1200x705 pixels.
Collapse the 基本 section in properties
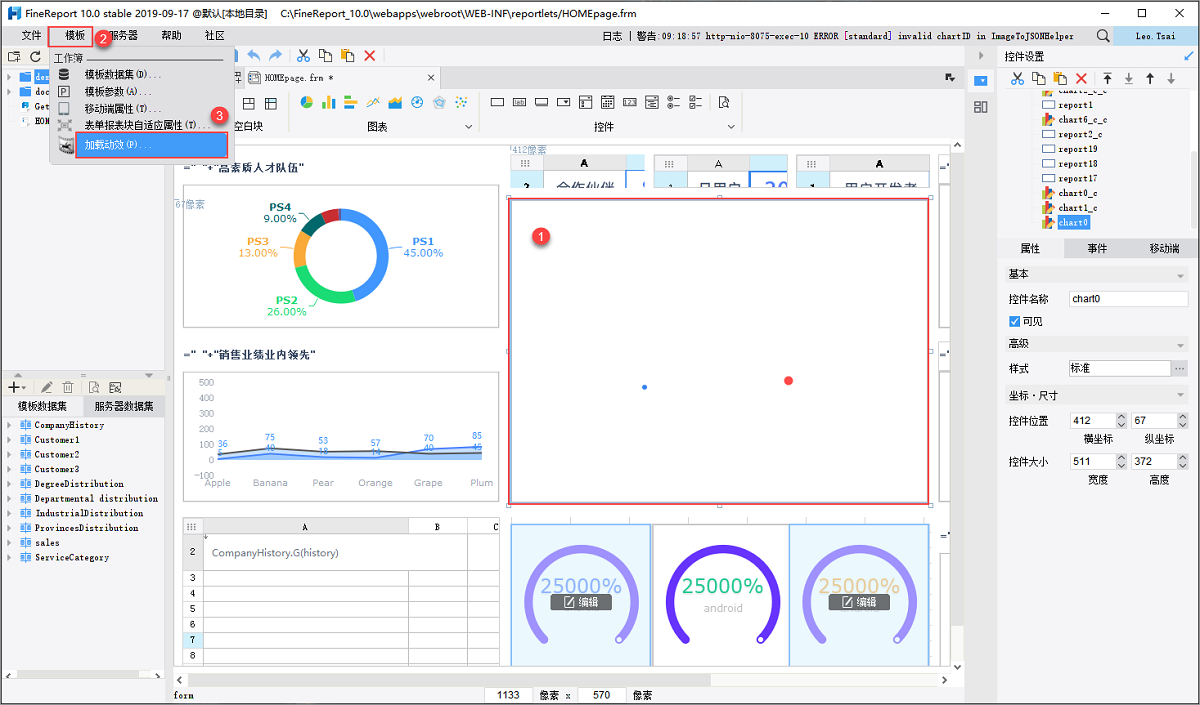coord(1181,275)
